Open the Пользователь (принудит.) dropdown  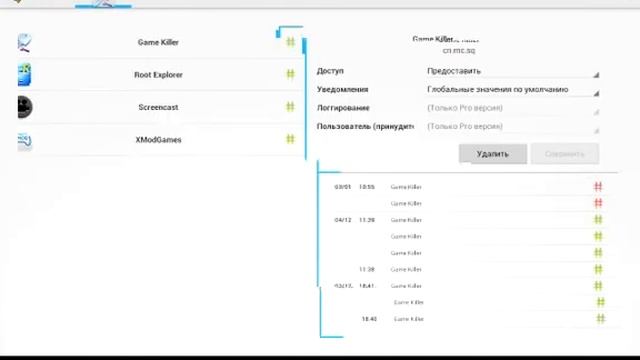point(513,127)
